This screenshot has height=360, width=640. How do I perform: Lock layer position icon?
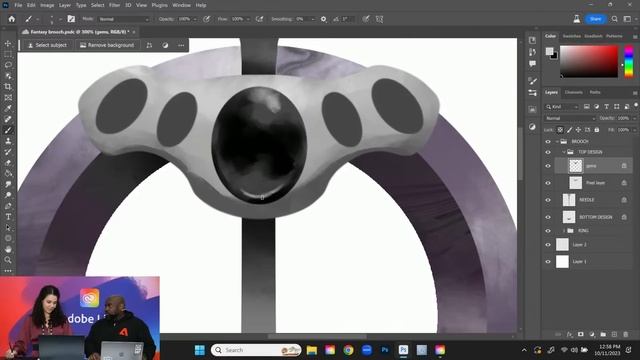pos(578,130)
